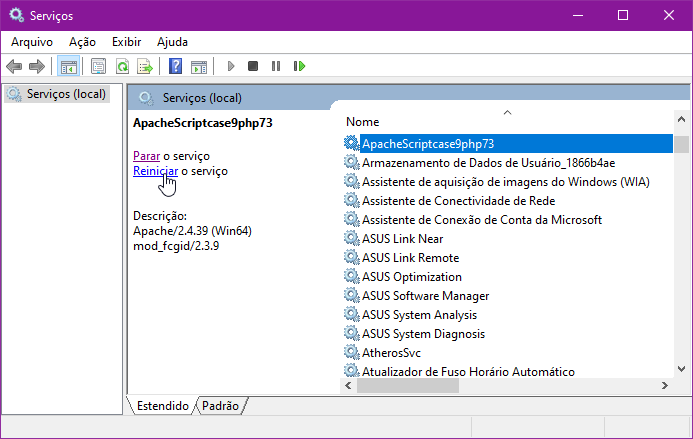Click gear icon beside ApacheScriptcase9php73 row

coord(351,143)
